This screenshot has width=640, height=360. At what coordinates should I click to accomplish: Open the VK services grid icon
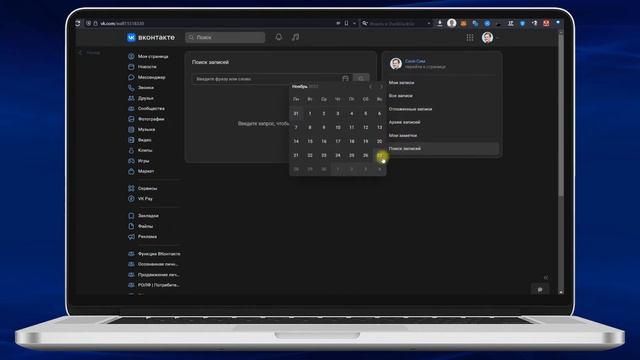tap(470, 38)
